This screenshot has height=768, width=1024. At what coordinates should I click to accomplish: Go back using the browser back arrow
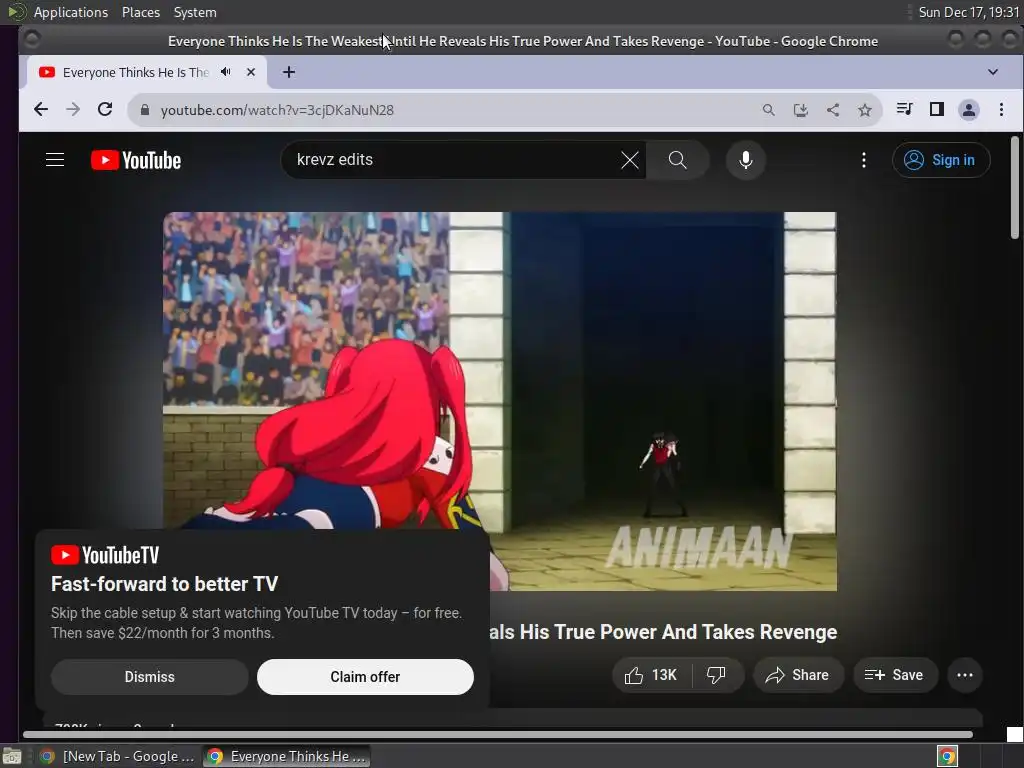[x=40, y=110]
